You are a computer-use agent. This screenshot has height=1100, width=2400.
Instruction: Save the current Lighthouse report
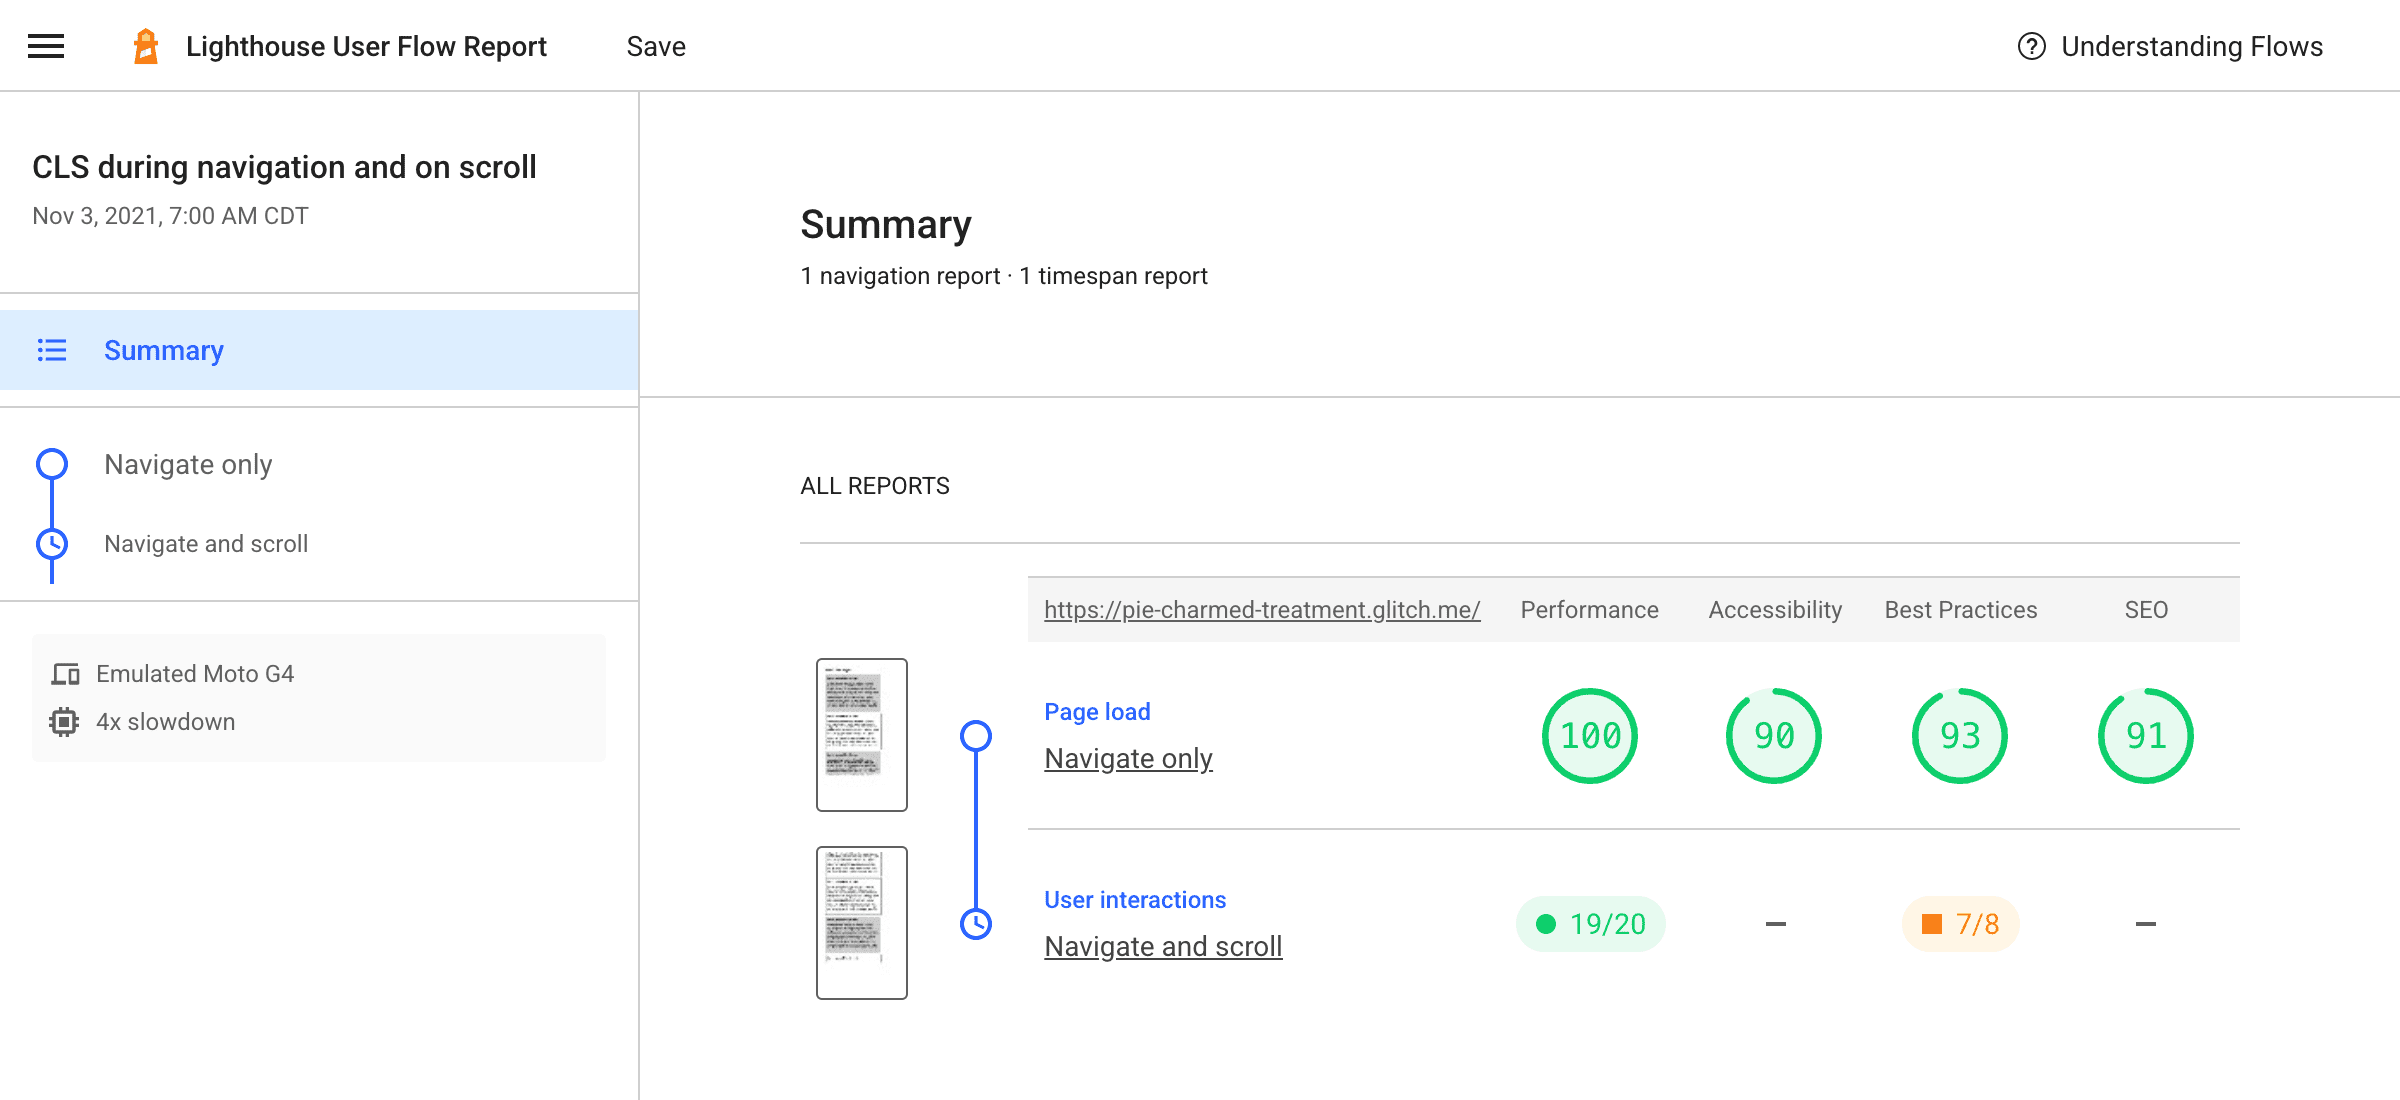click(655, 44)
